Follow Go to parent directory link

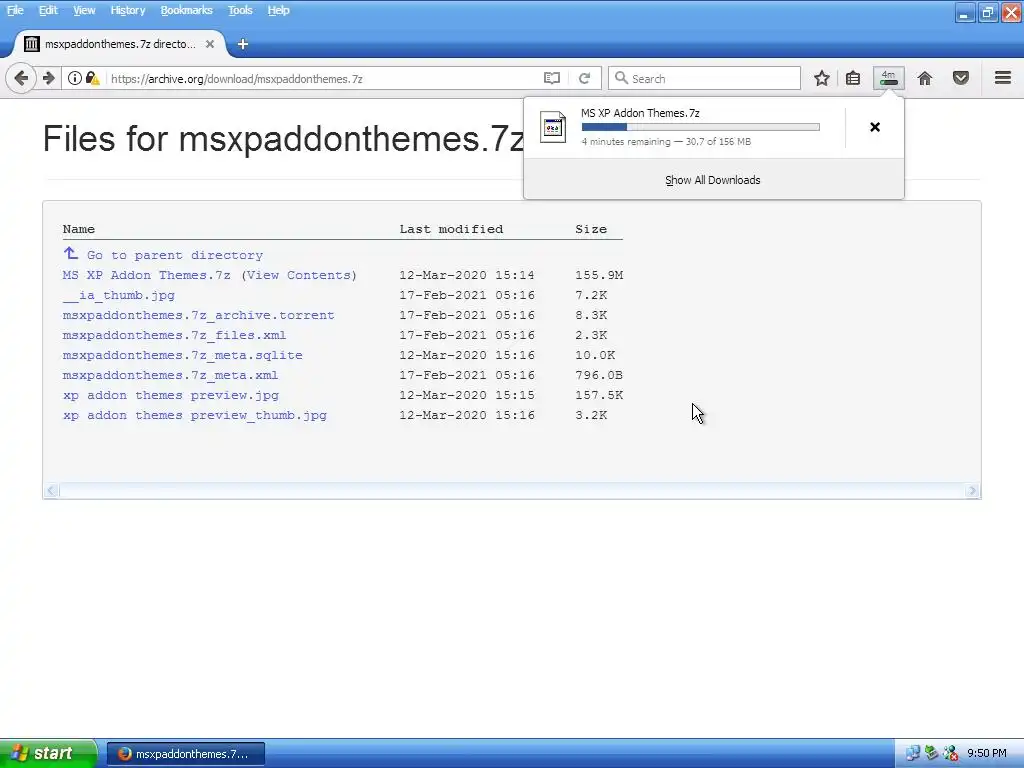[x=175, y=255]
